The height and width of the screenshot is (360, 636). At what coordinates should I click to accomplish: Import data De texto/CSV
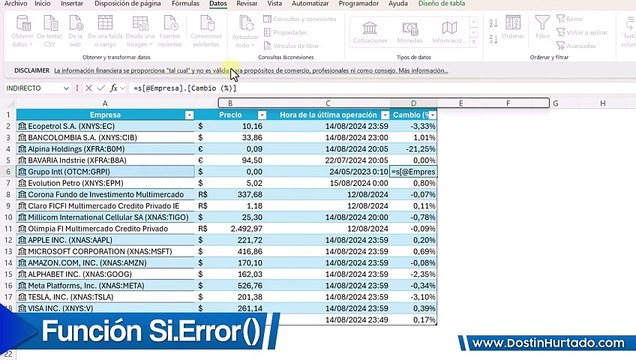(x=50, y=31)
